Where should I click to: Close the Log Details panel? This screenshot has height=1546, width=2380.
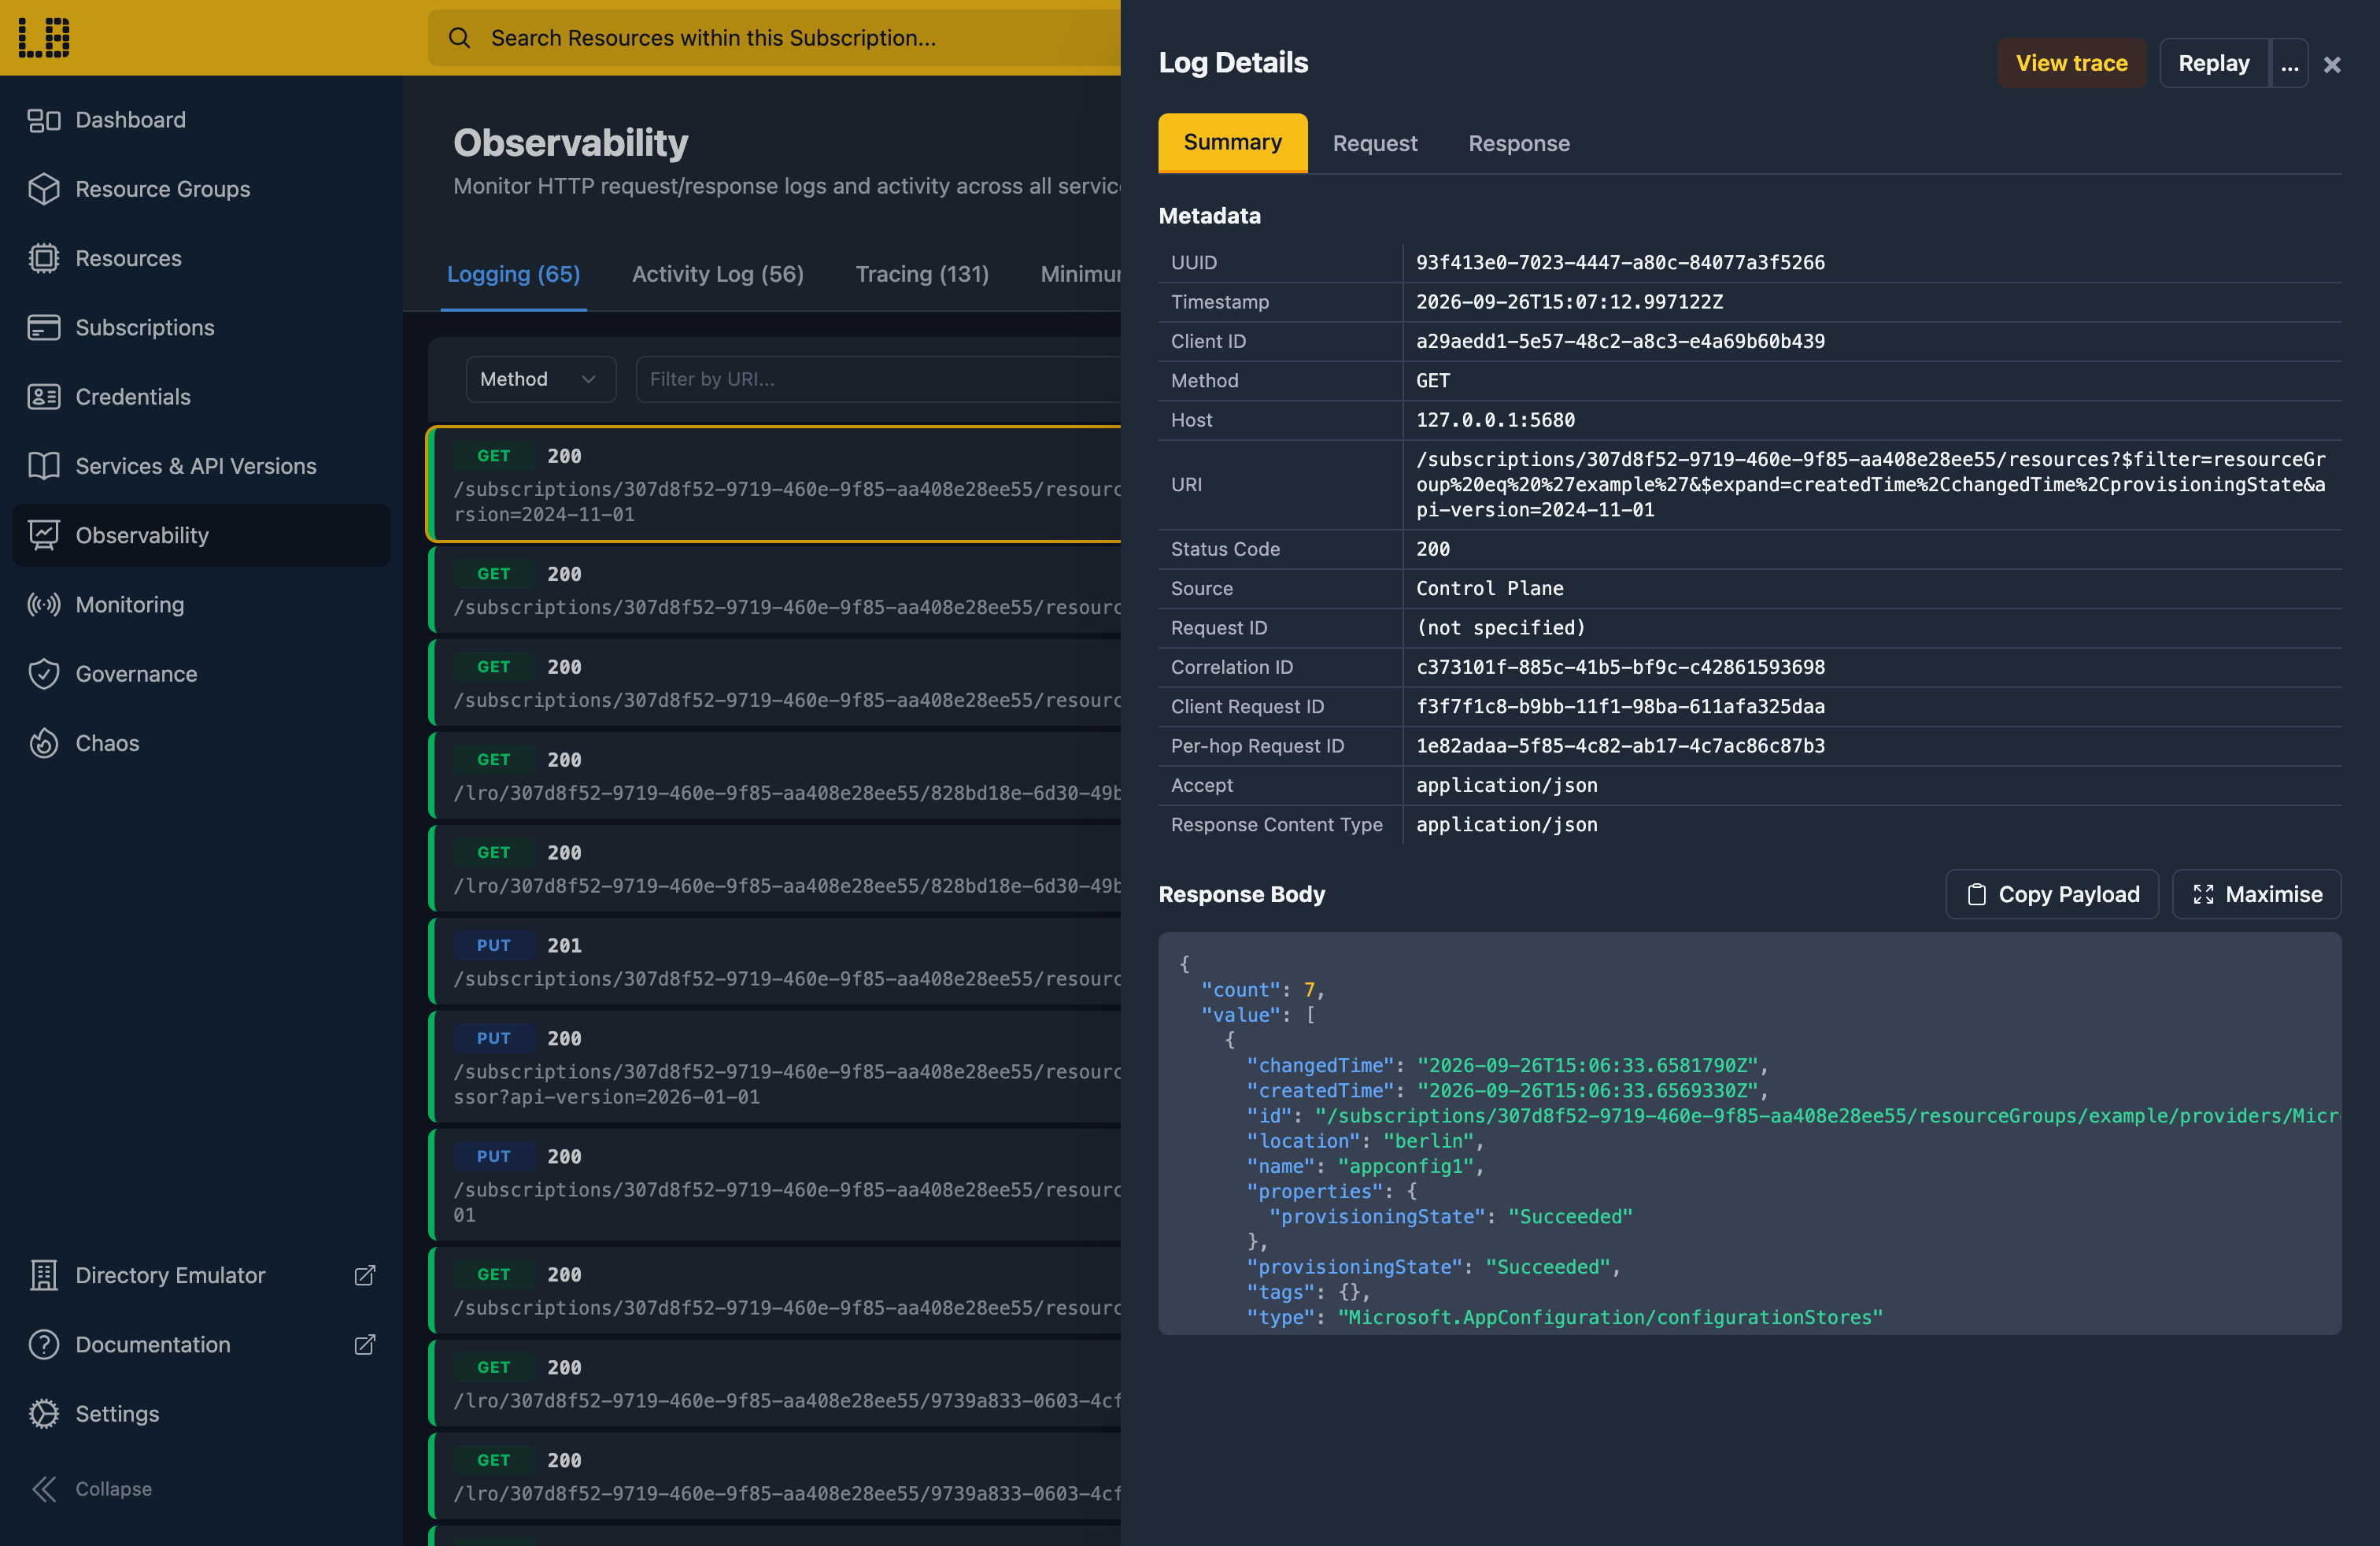click(2332, 64)
